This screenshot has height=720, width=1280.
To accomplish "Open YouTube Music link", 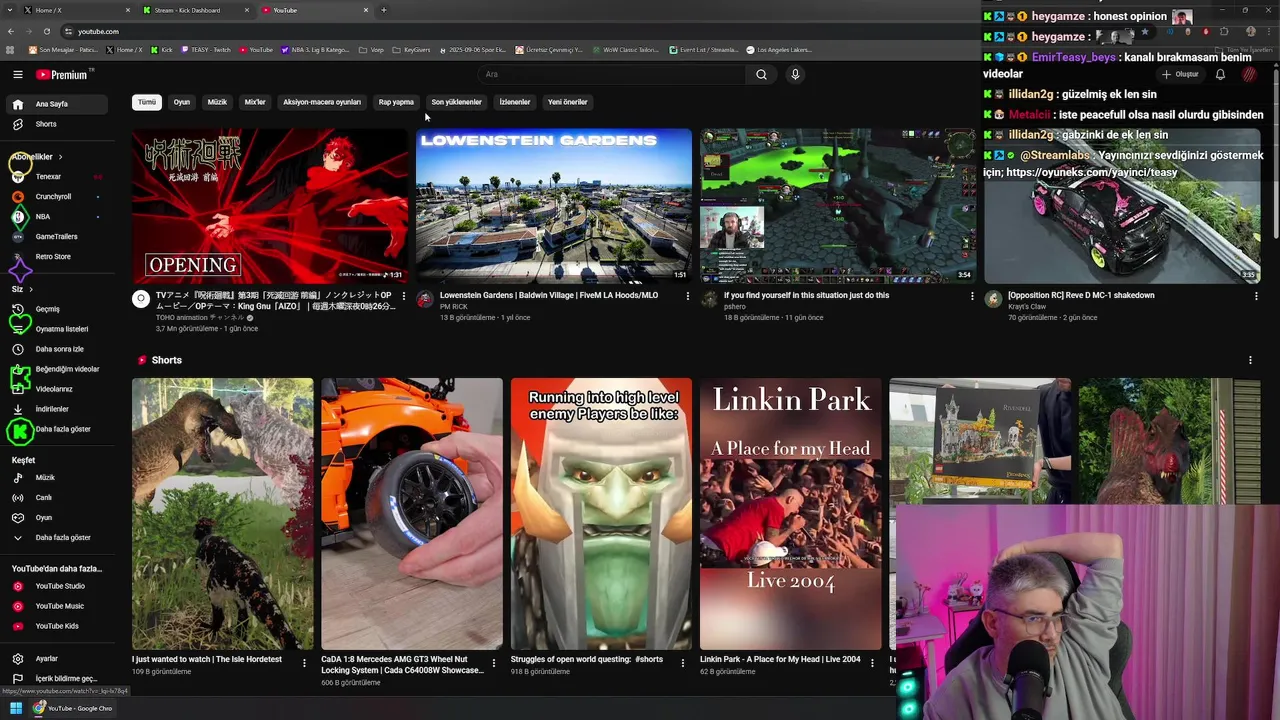I will click(58, 606).
